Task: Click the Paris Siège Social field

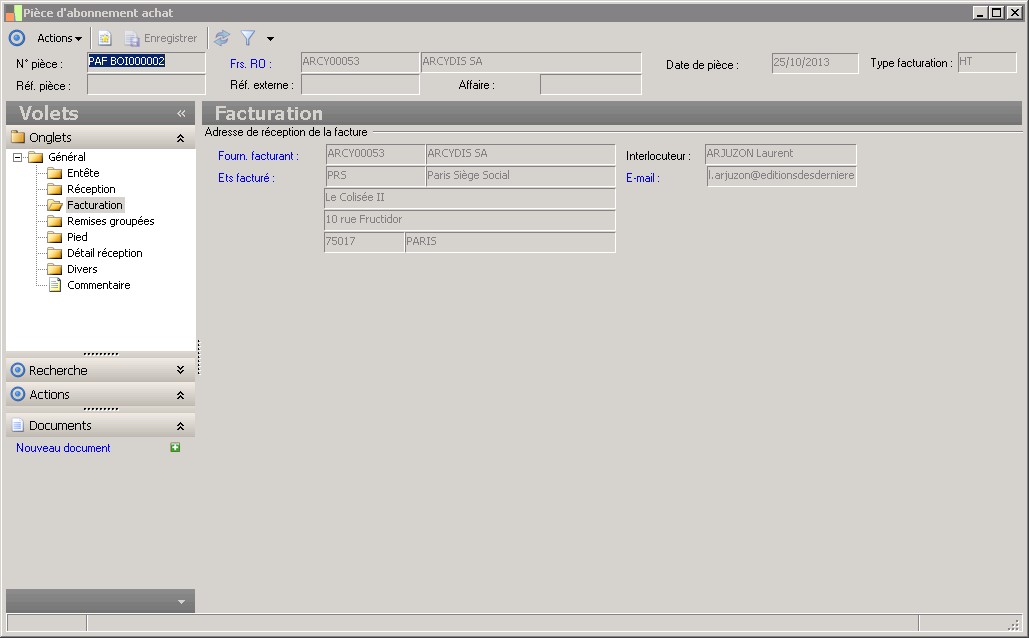Action: point(520,176)
